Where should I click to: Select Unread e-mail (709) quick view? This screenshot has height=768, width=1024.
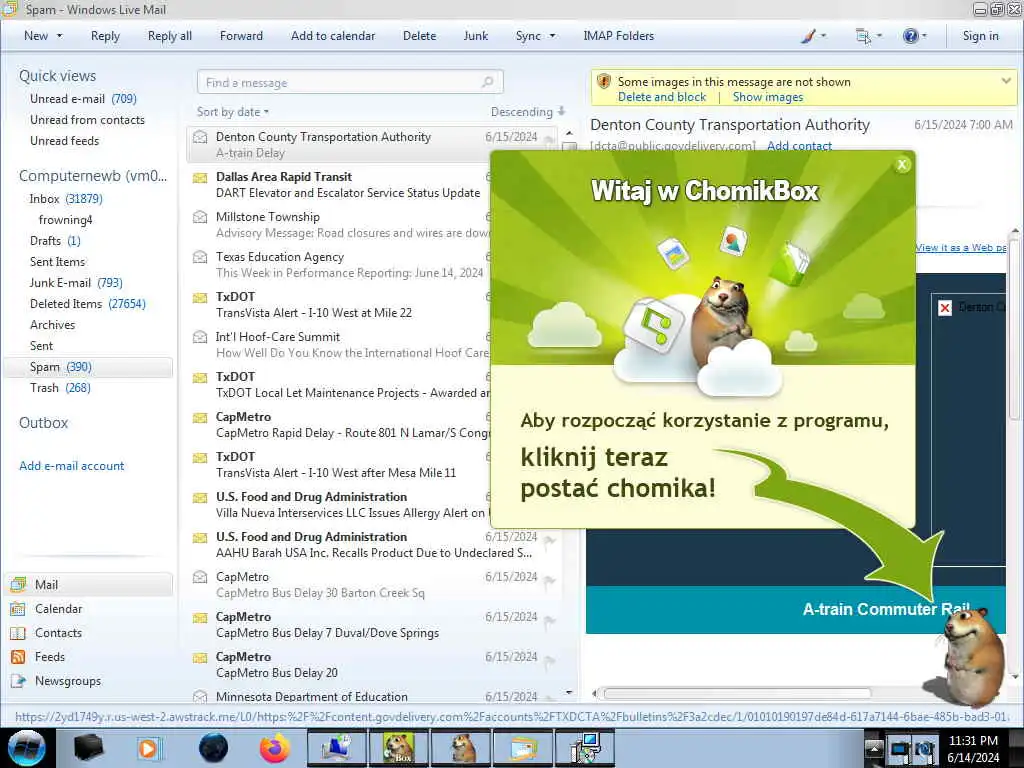click(x=83, y=99)
